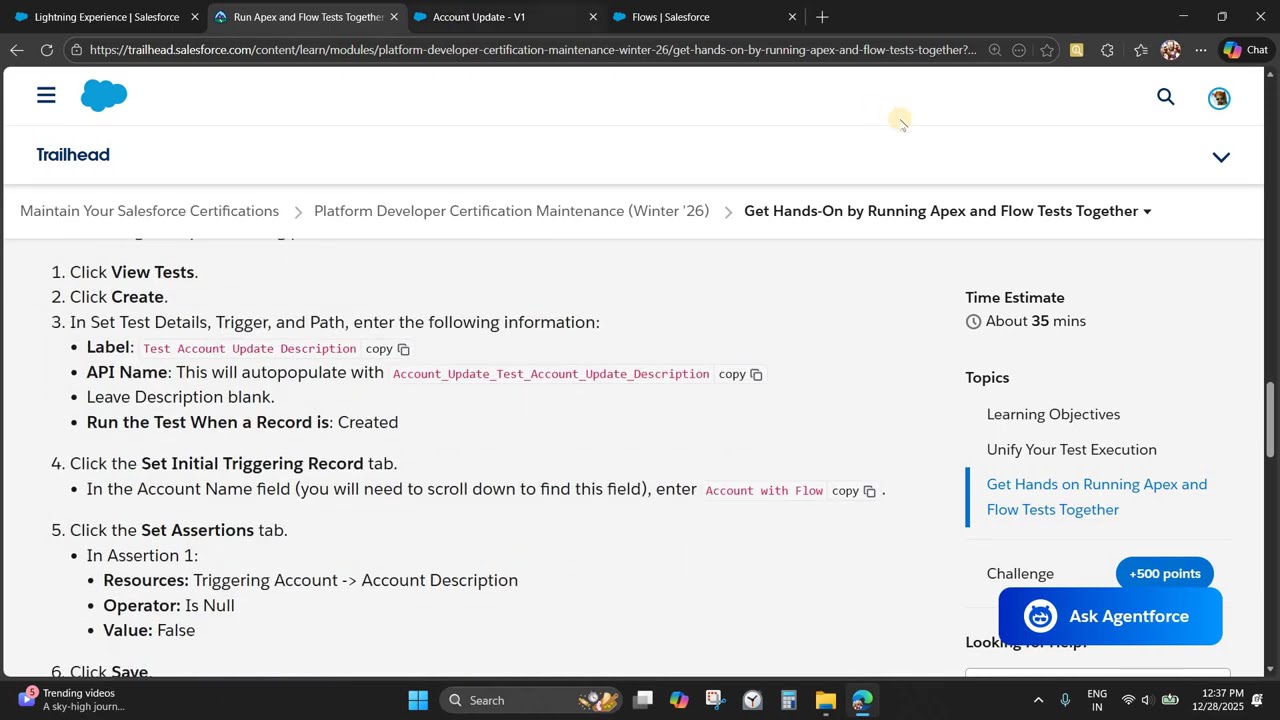Viewport: 1280px width, 720px height.
Task: Go back to previous browser page
Action: (x=17, y=49)
